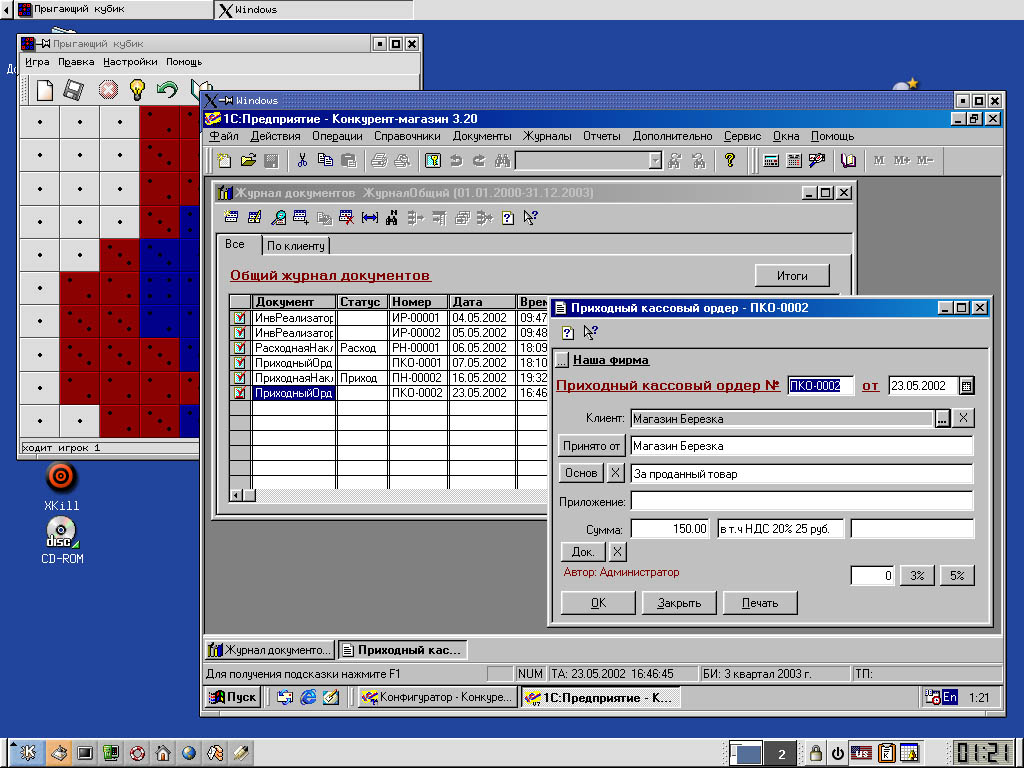Viewport: 1024px width, 768px height.
Task: Click find-by-number binoculars icon in journal toolbar
Action: 392,217
